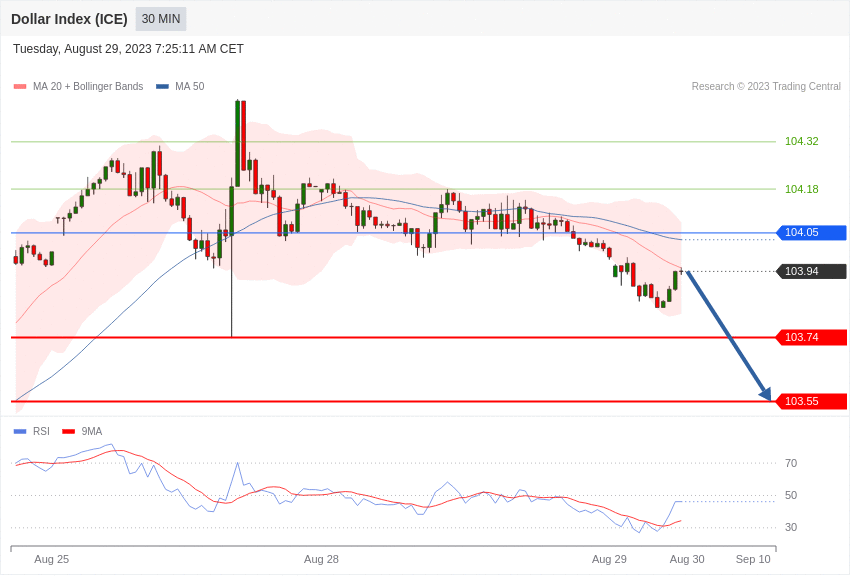Click the date Tuesday, August 29, 2023 timestamp

coord(128,49)
